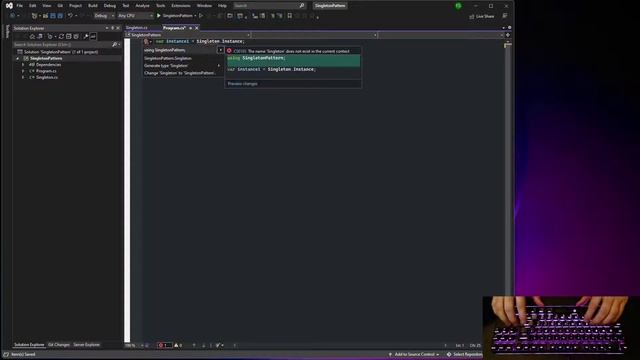Screen dimensions: 640x360
Task: Toggle auto hide pin on Solution Explorer
Action: coord(113,28)
